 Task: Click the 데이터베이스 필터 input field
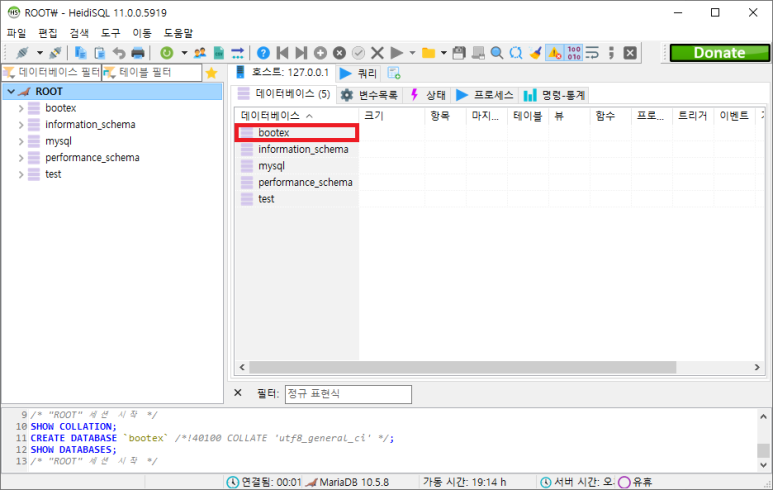click(52, 72)
